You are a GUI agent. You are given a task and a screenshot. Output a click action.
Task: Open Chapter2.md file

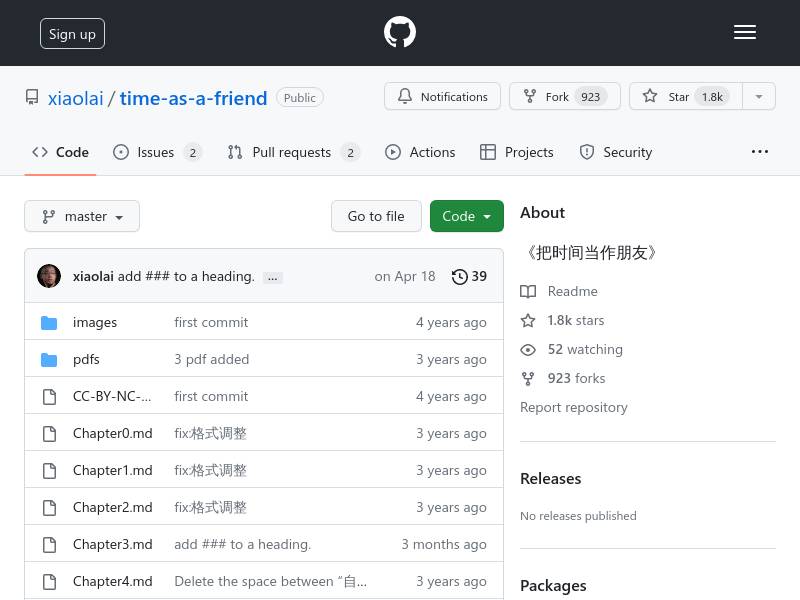click(x=113, y=508)
